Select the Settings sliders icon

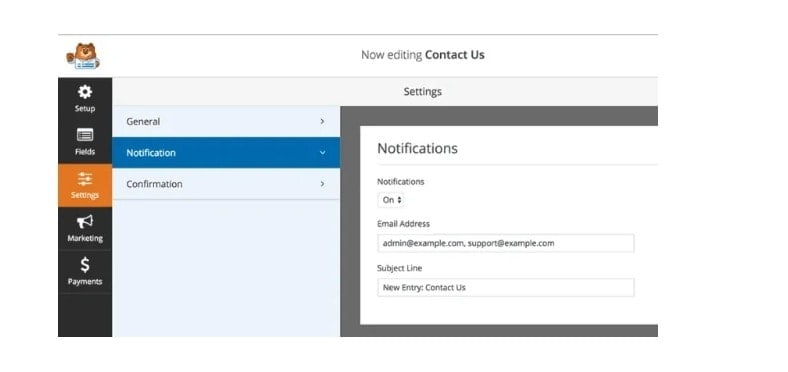click(x=85, y=178)
